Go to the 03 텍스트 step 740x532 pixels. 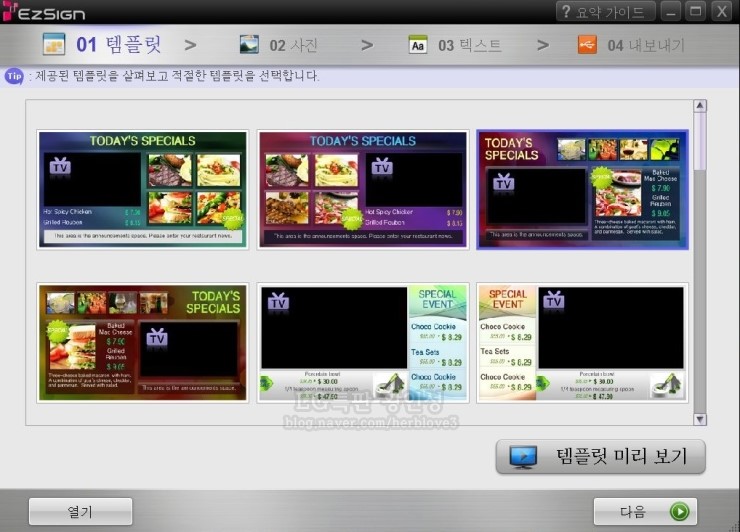point(470,45)
